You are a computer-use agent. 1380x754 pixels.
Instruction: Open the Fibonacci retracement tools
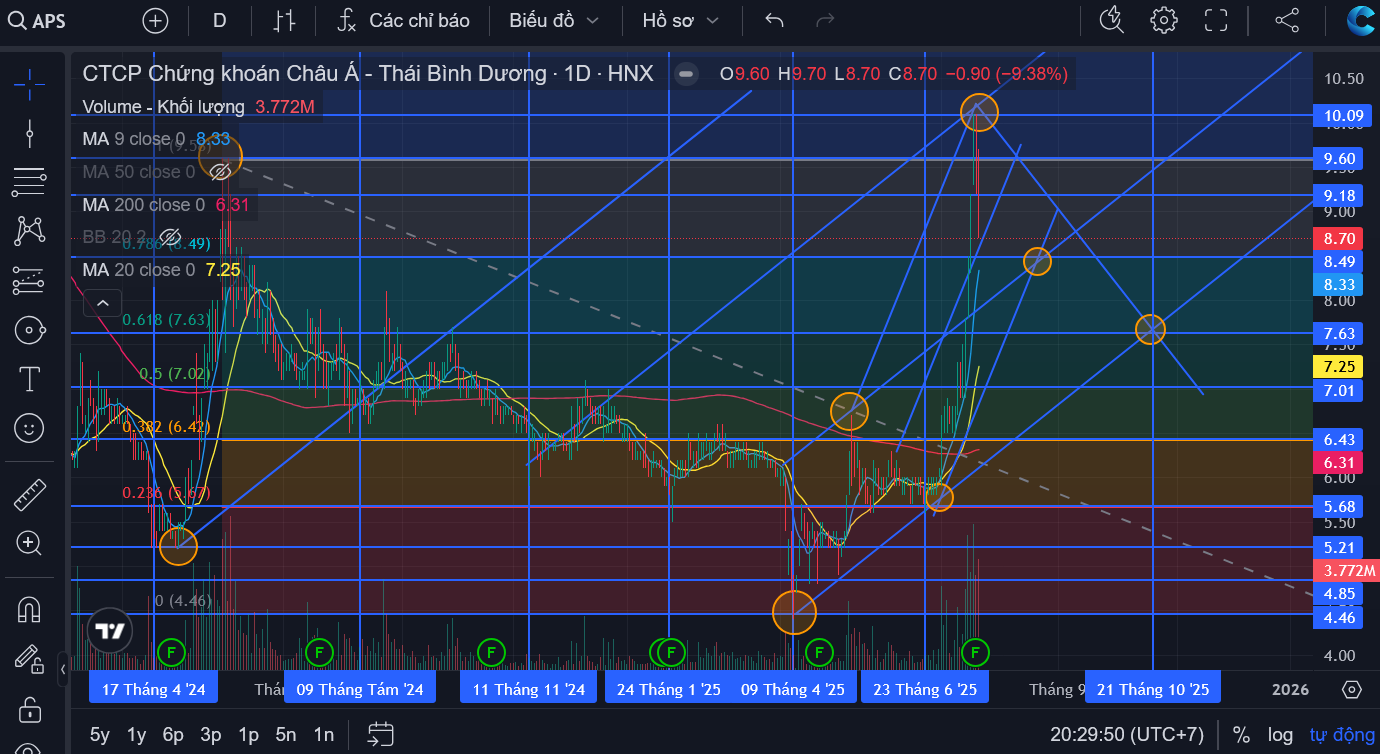(29, 182)
